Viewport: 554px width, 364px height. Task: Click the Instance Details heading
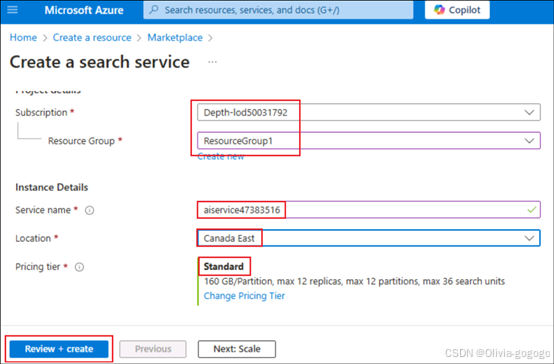pos(52,187)
